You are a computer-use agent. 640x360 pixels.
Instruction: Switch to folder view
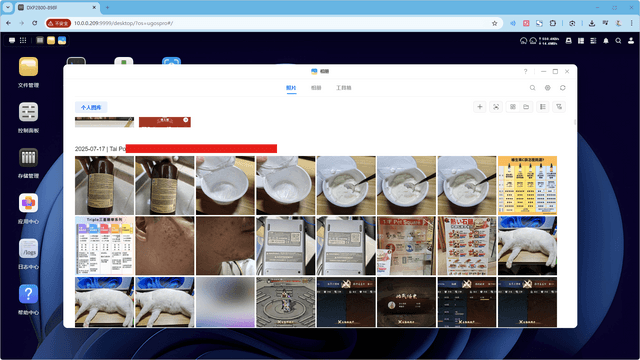point(526,107)
